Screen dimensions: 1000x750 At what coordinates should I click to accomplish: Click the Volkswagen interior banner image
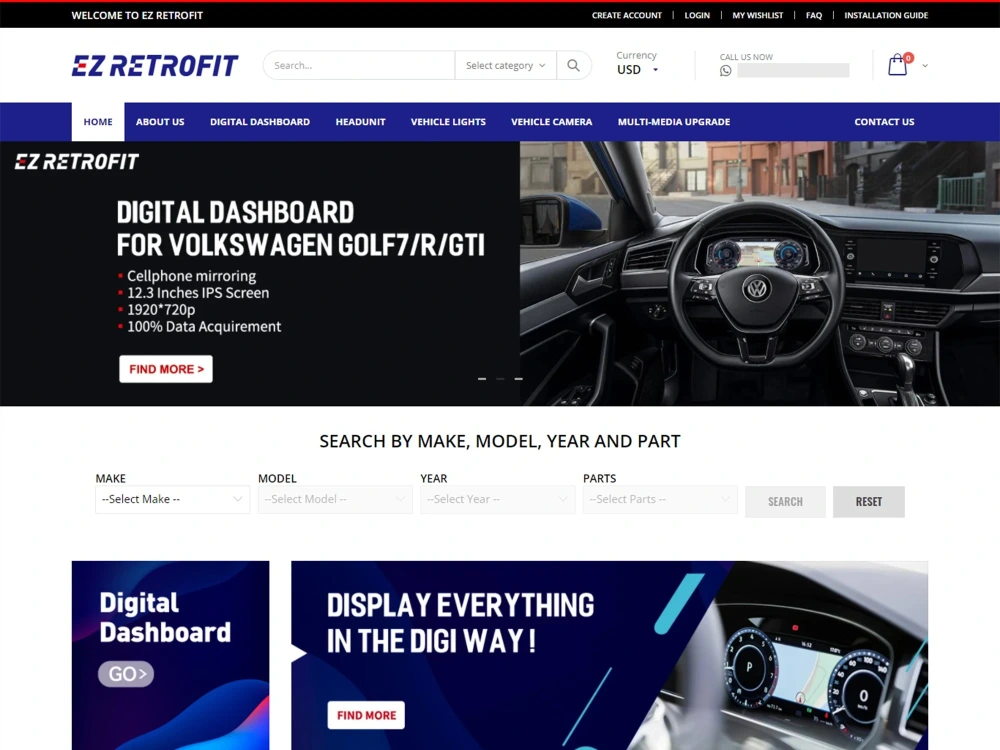pos(760,274)
